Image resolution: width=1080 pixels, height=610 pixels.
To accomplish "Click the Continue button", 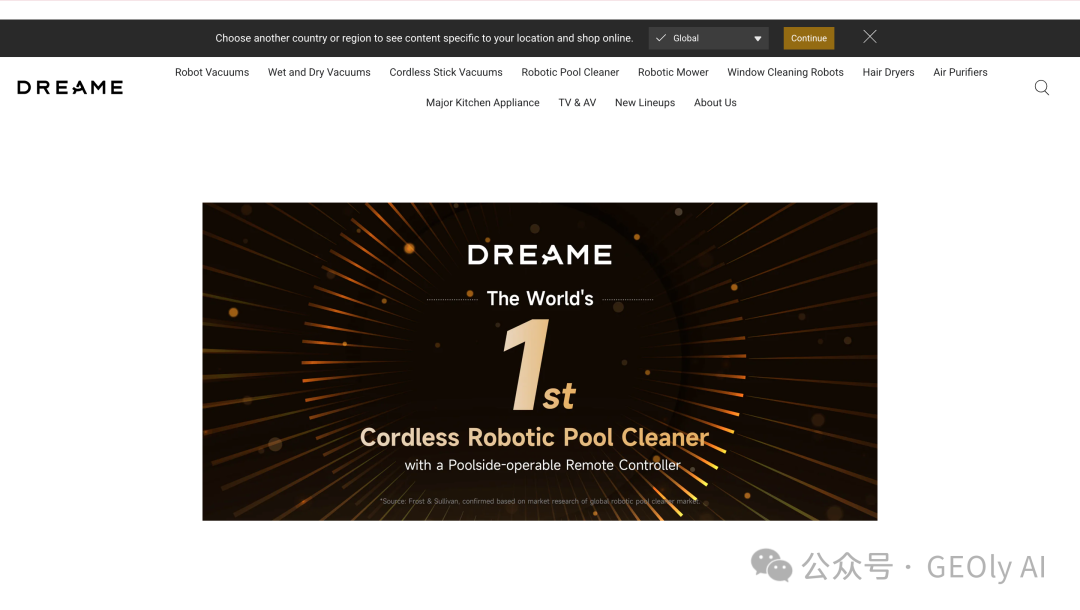I will (x=809, y=39).
